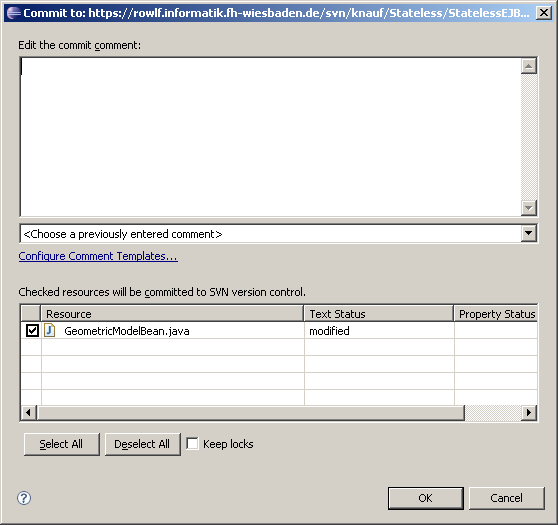Click the Deselect All button
Image resolution: width=558 pixels, height=525 pixels.
point(143,444)
